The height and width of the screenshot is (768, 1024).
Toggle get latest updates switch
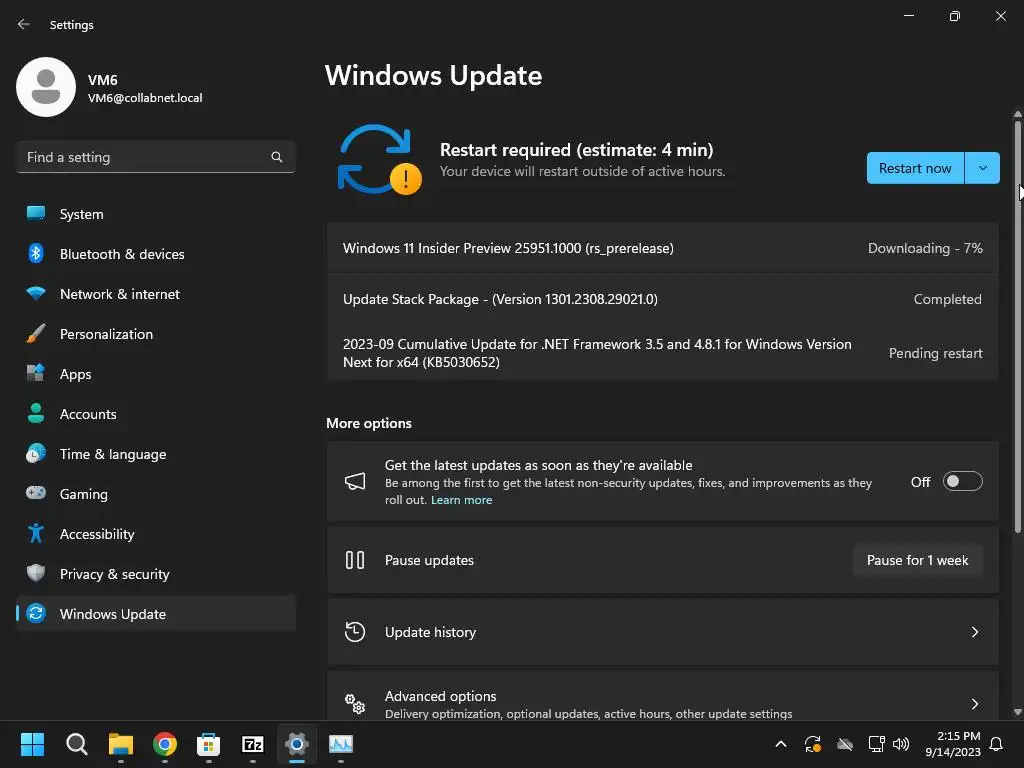963,481
